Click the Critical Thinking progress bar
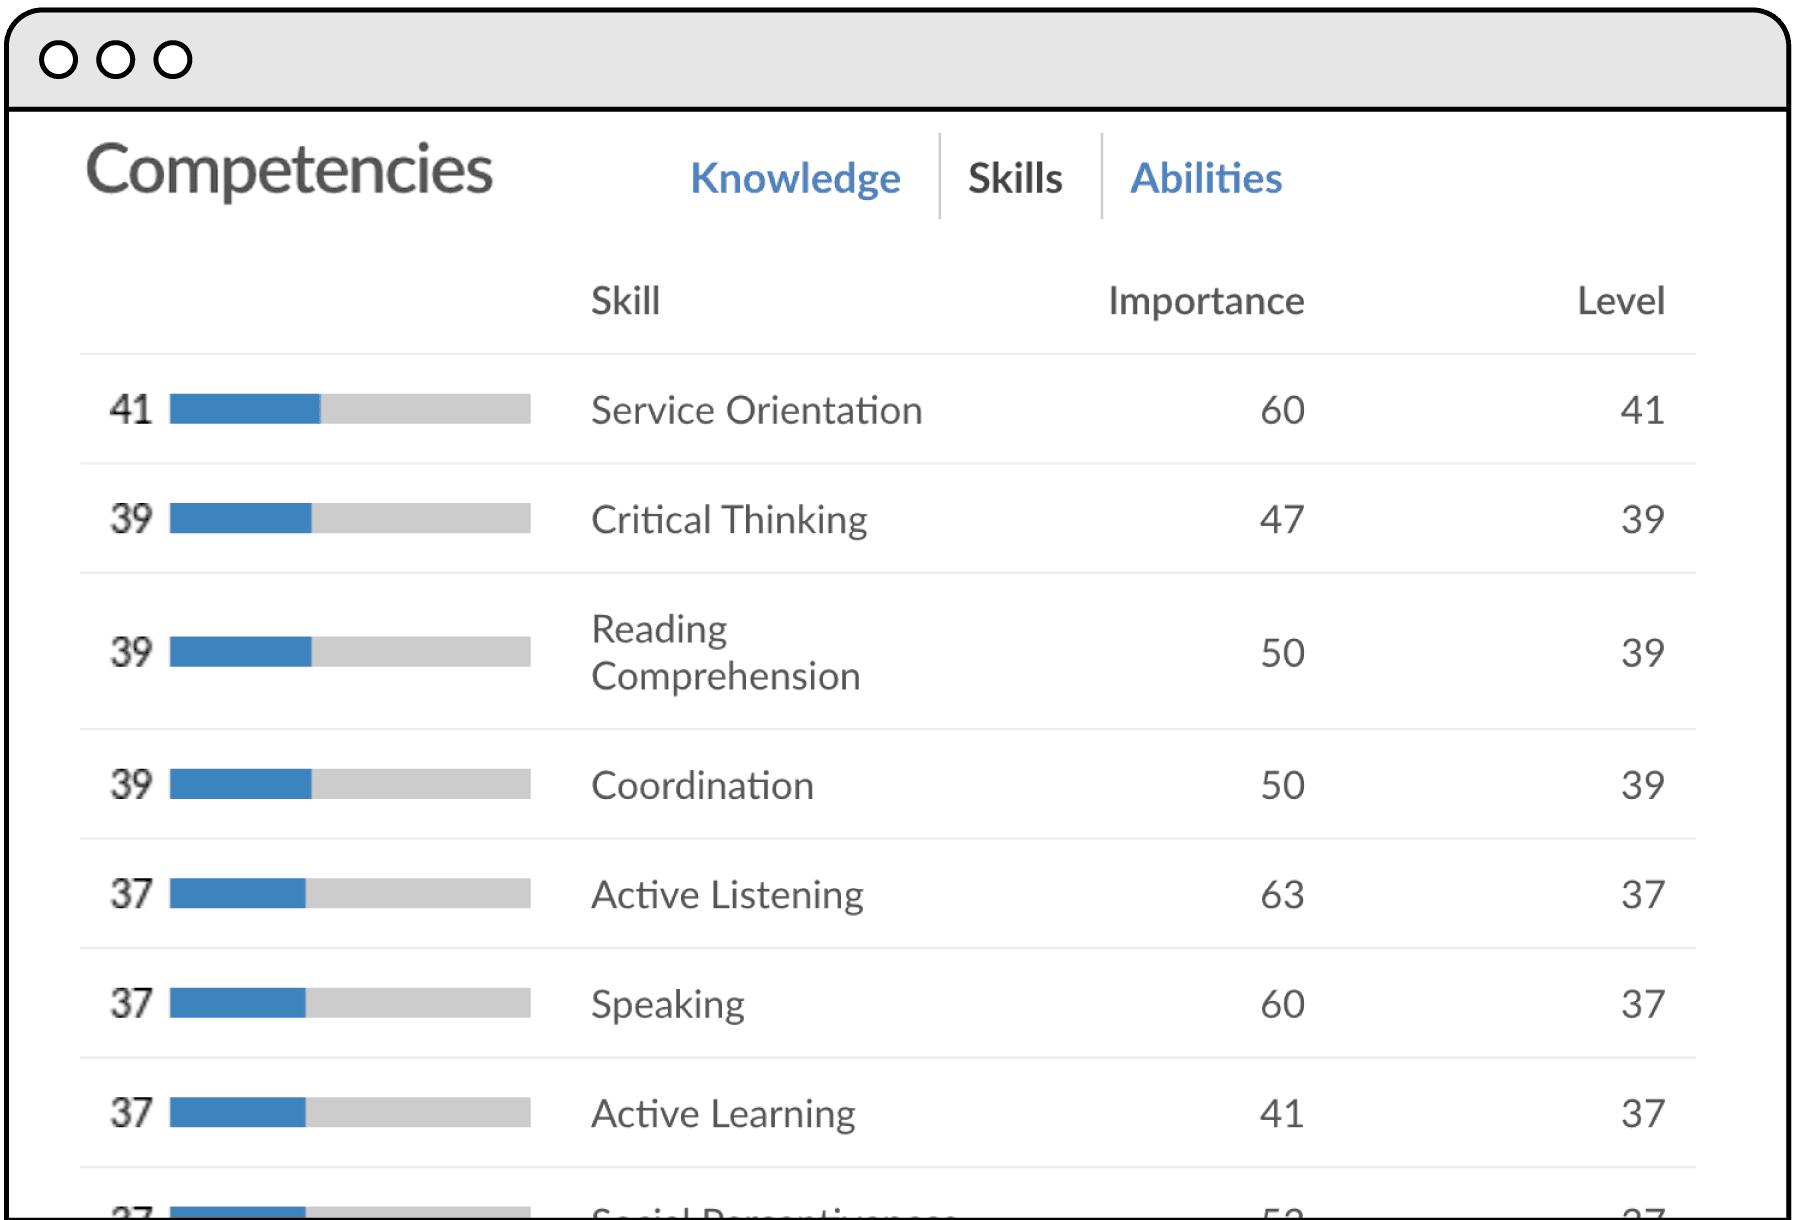 coord(350,518)
